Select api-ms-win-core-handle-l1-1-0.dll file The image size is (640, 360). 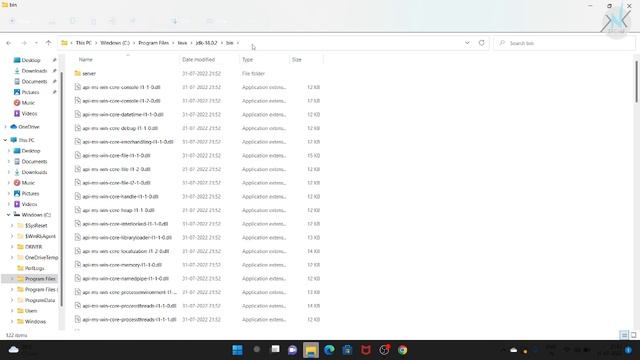(120, 196)
